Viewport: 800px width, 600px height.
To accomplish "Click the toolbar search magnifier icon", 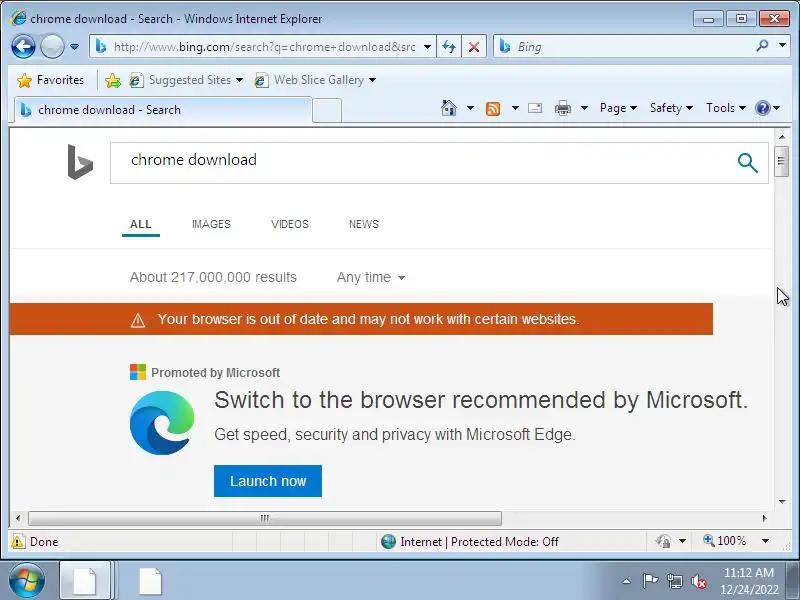I will tap(762, 46).
